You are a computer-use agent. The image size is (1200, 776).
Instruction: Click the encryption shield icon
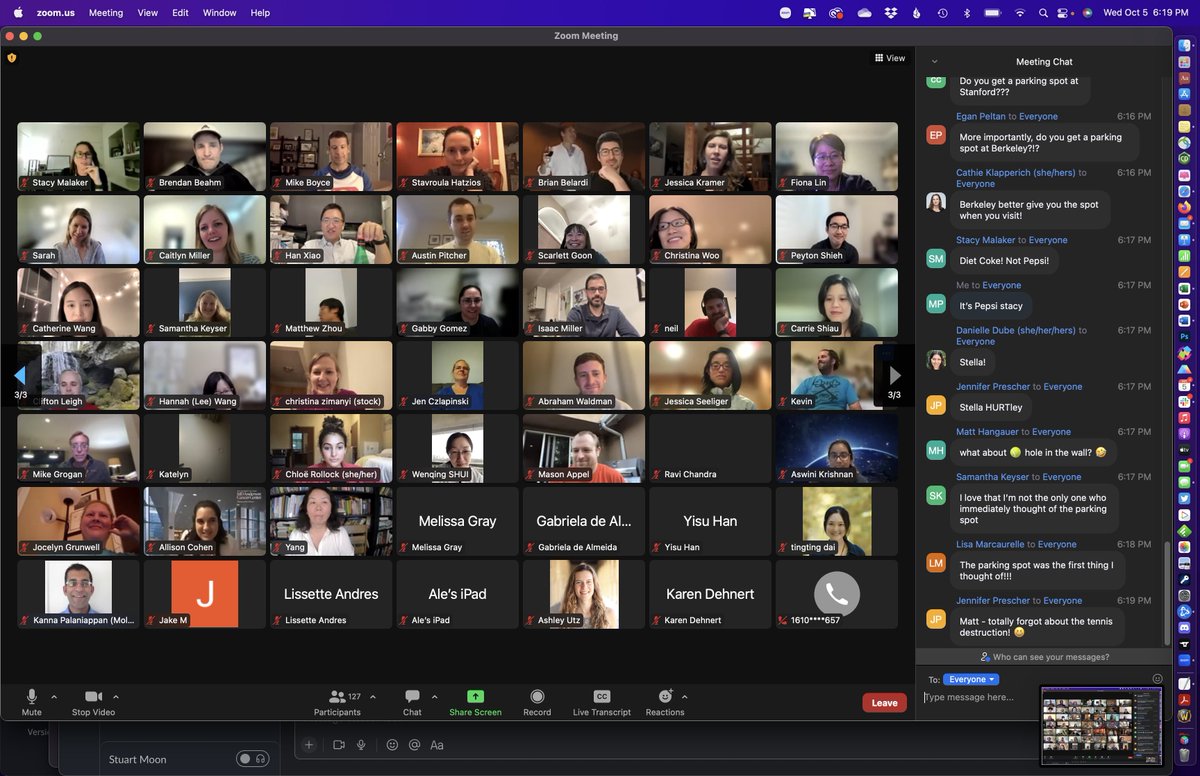click(x=12, y=58)
